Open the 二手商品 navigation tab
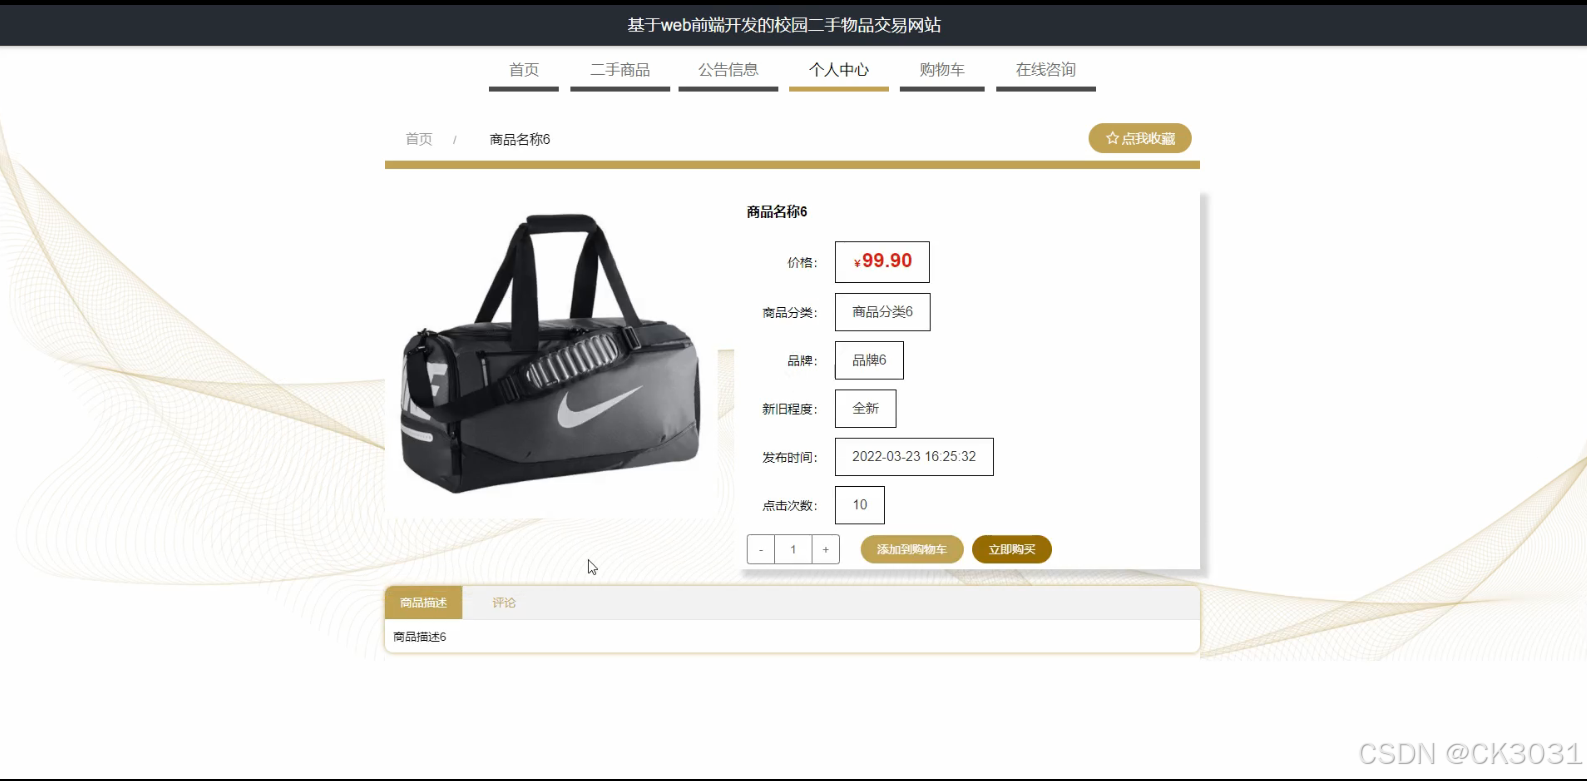The image size is (1587, 781). pos(620,70)
